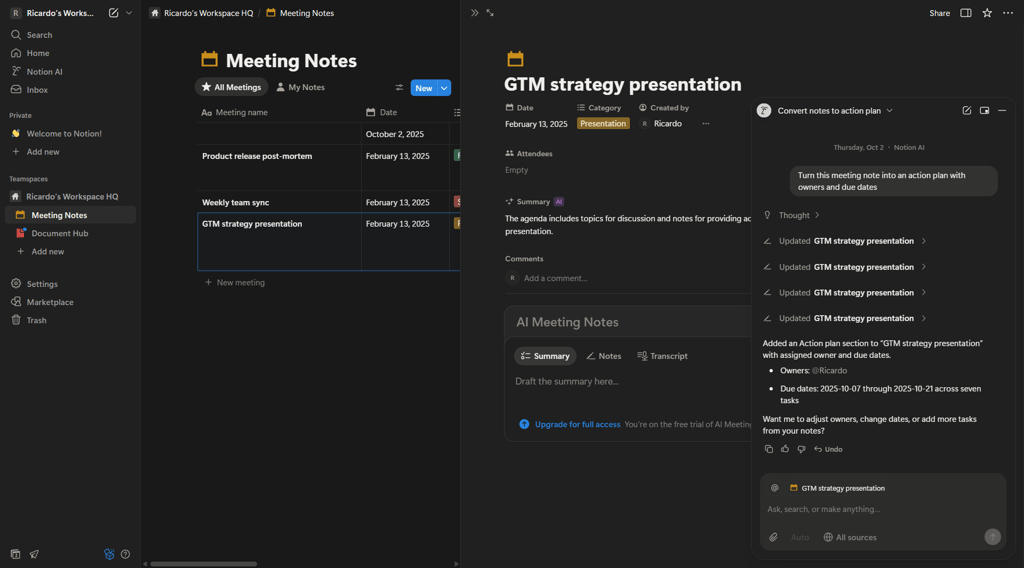Click the blue New button
This screenshot has width=1024, height=568.
[424, 88]
